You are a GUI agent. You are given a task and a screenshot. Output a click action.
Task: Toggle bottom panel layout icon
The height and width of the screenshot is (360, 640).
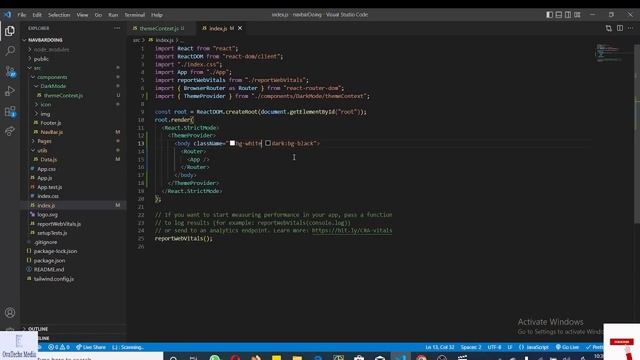click(559, 15)
